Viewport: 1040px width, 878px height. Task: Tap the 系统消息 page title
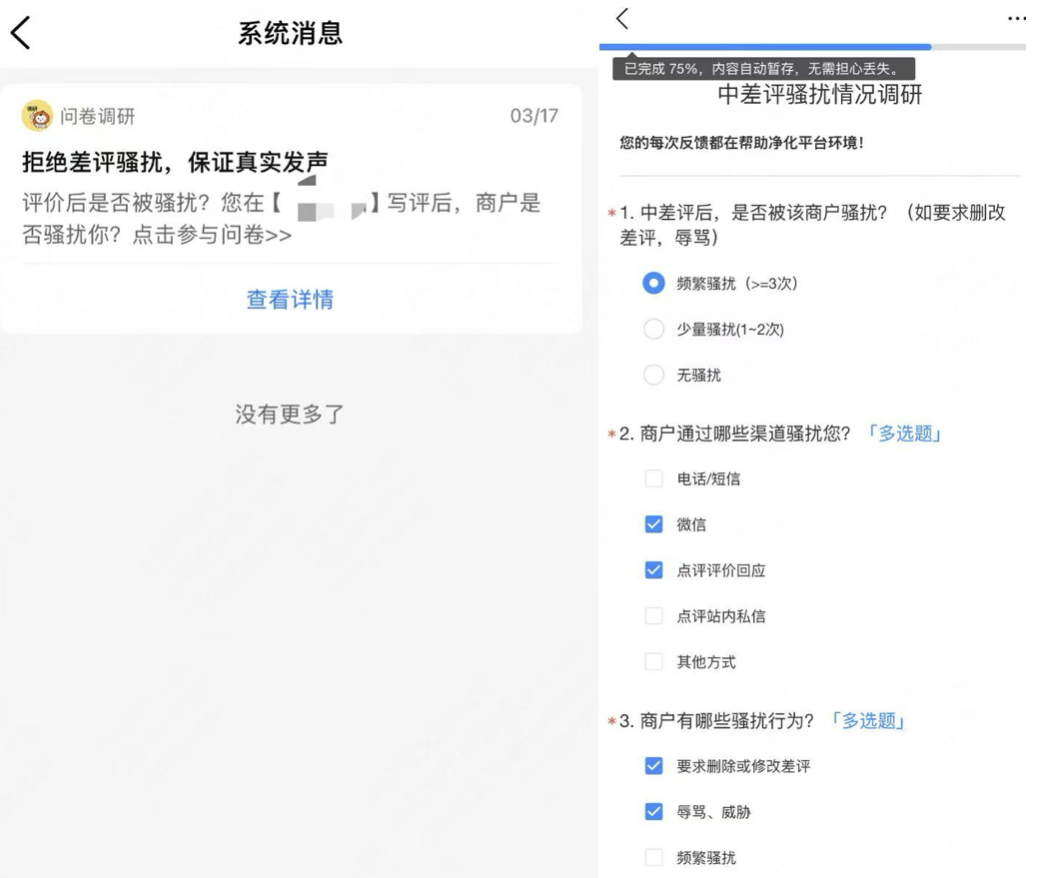tap(290, 33)
